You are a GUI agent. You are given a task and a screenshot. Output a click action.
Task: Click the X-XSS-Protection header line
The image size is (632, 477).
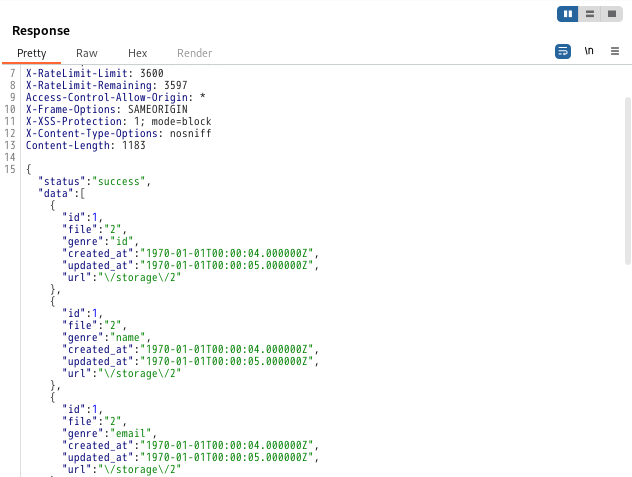tap(118, 121)
